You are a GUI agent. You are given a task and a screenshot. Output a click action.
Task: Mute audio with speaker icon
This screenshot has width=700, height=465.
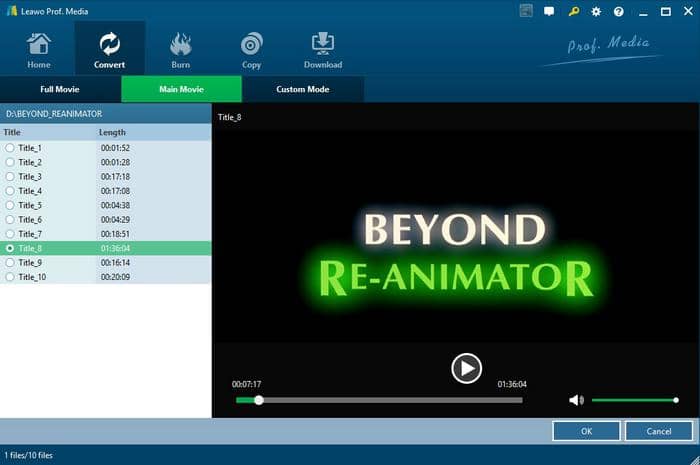576,400
